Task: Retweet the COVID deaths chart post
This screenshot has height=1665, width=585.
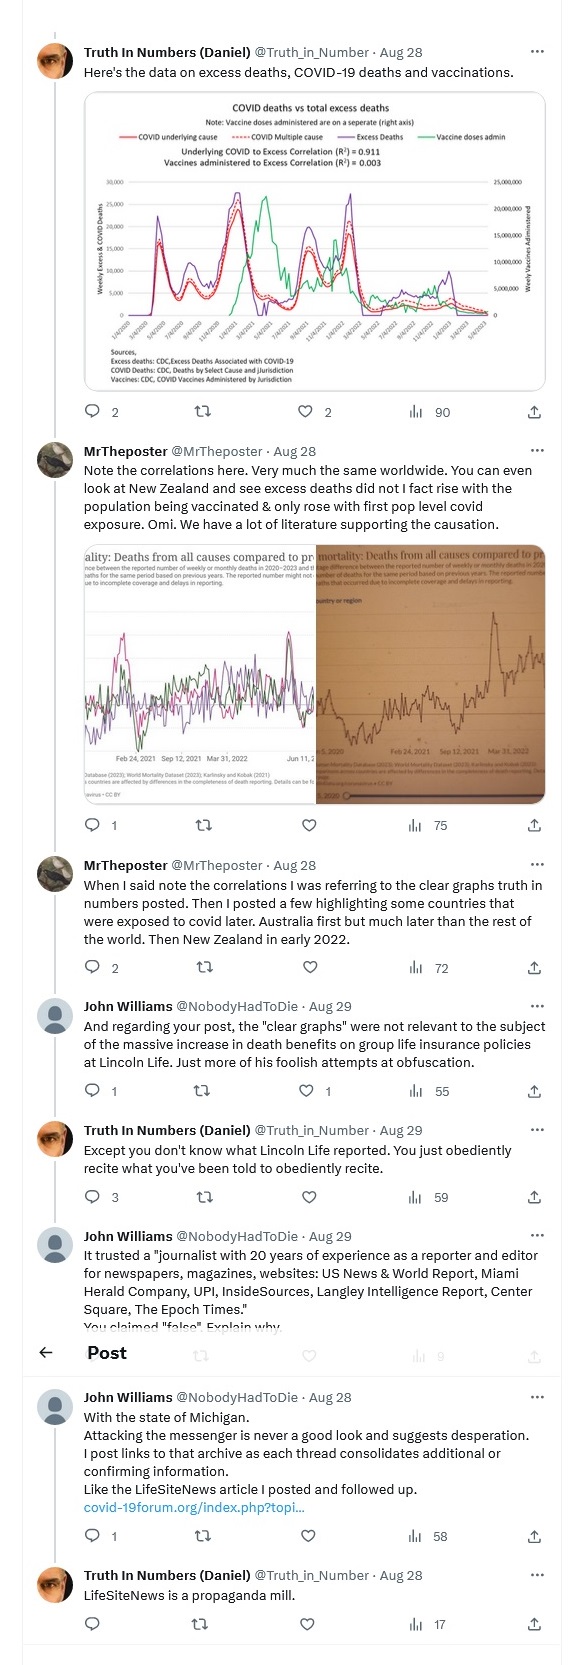Action: [x=202, y=411]
